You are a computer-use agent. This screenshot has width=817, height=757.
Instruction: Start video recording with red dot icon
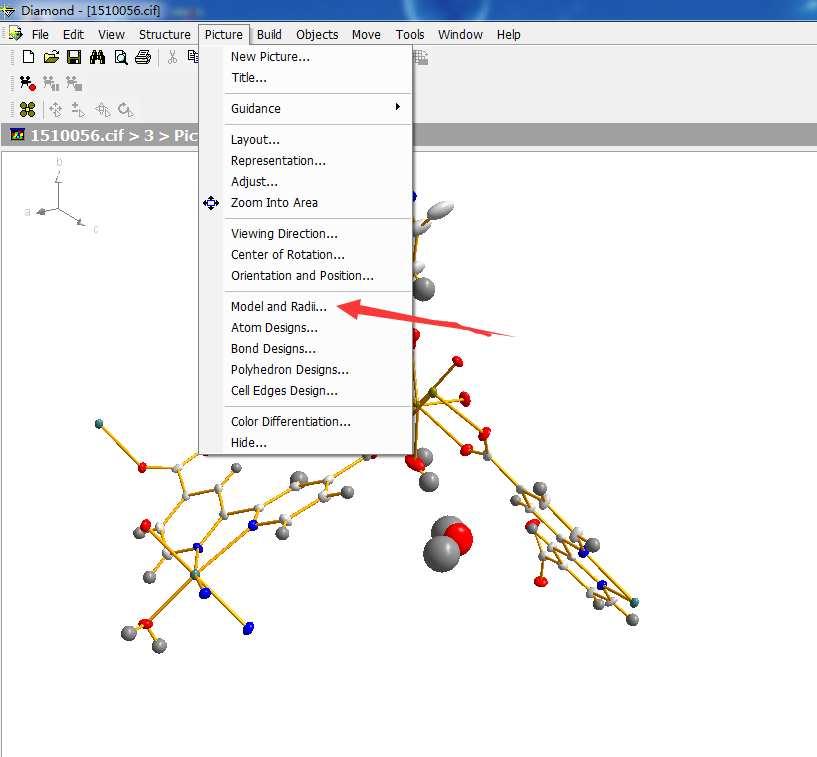point(28,83)
